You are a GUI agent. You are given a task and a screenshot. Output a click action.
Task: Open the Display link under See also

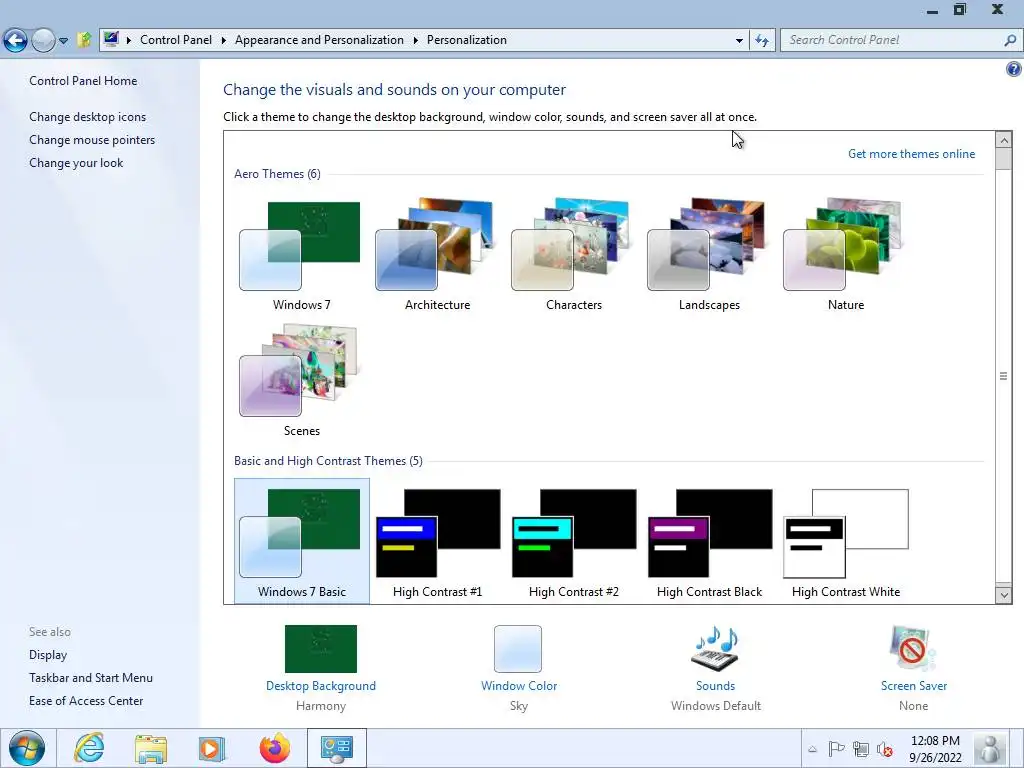point(48,655)
